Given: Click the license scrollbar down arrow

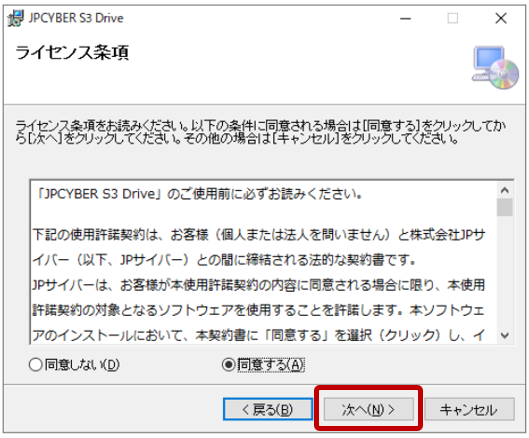Looking at the screenshot, I should tap(505, 335).
